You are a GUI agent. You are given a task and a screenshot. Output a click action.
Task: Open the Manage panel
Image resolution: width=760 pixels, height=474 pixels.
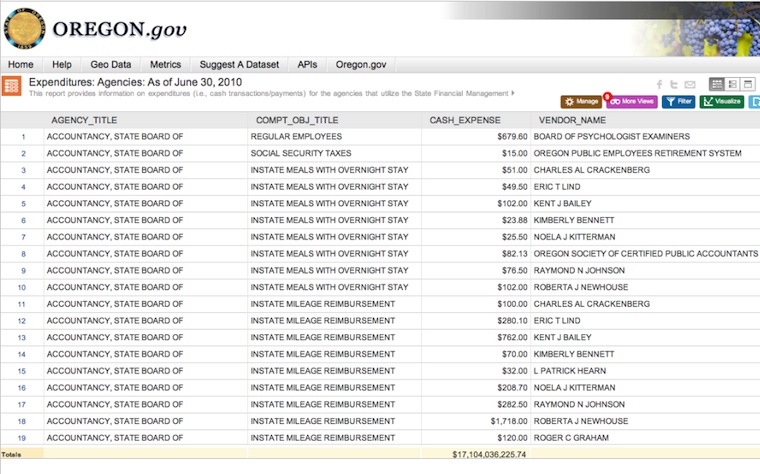click(581, 101)
